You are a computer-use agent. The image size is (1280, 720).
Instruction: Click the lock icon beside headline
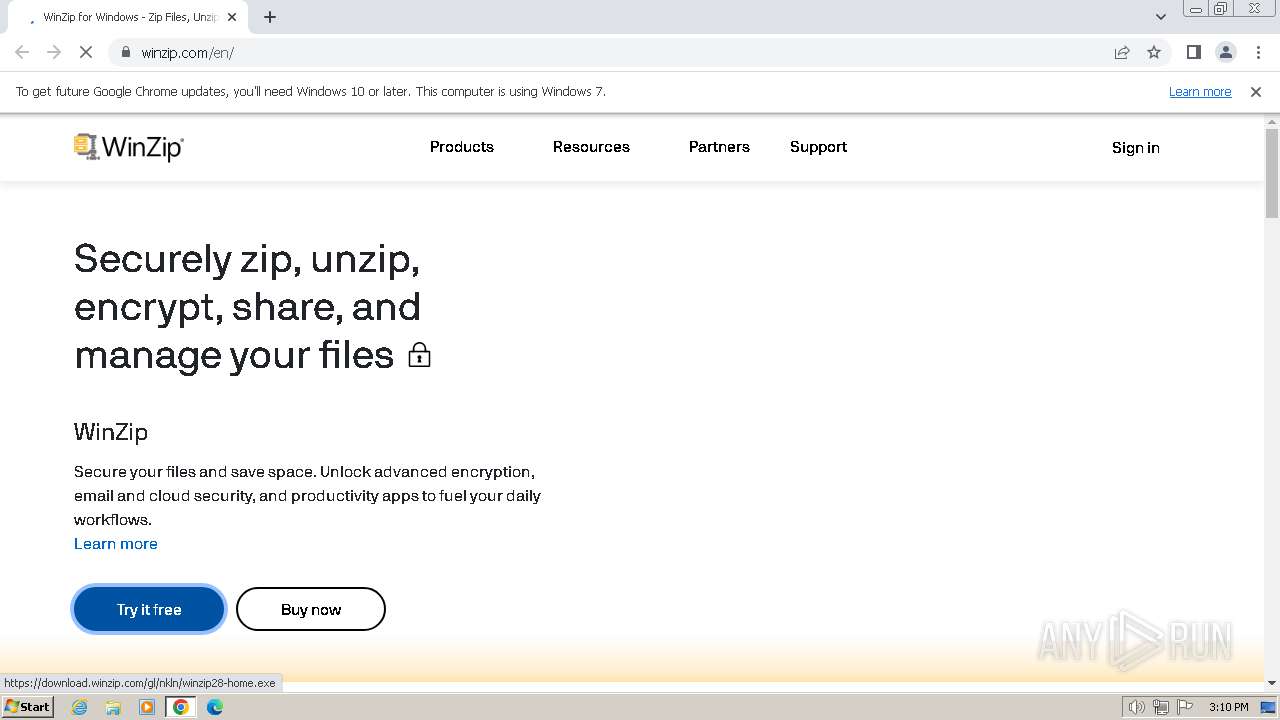point(419,355)
